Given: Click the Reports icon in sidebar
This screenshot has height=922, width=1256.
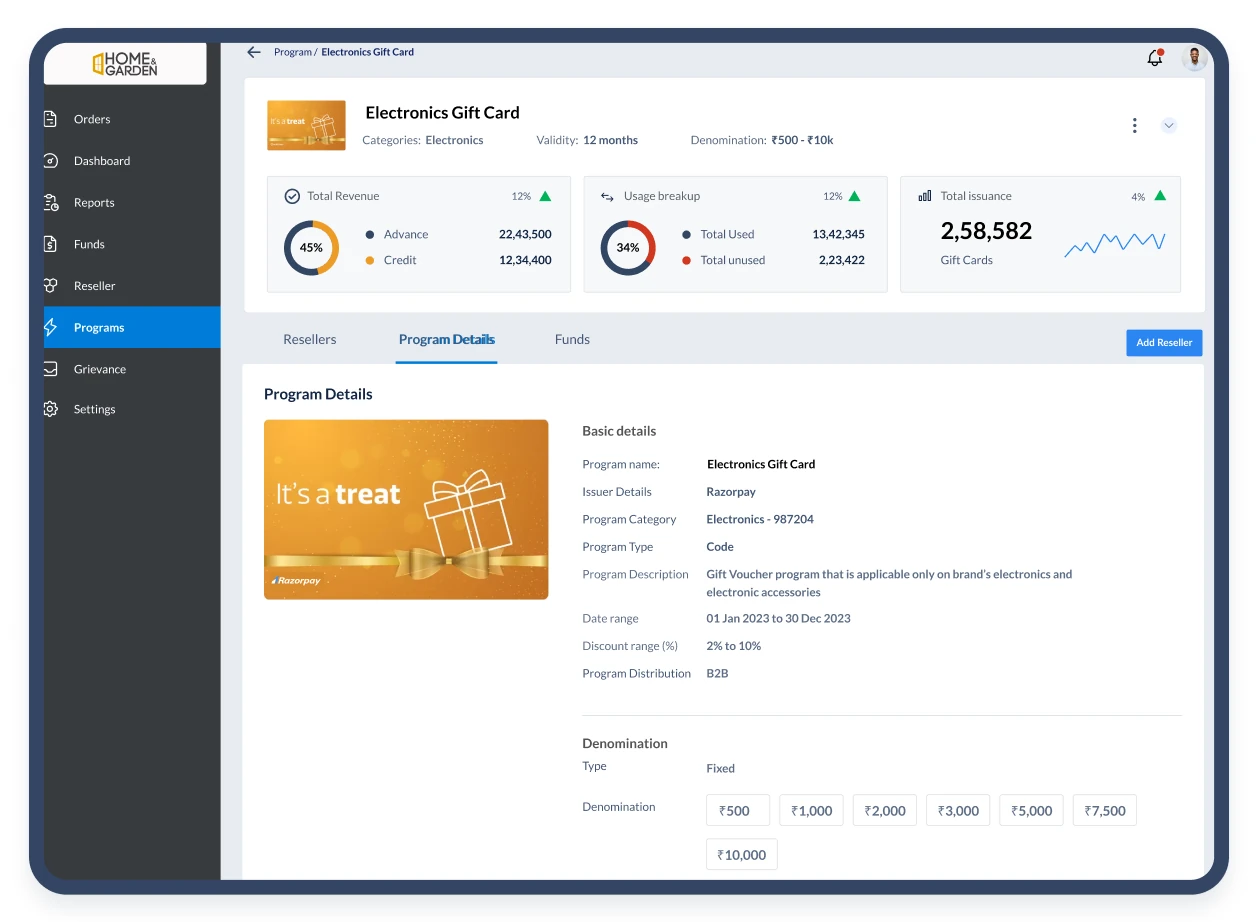Looking at the screenshot, I should coord(51,203).
